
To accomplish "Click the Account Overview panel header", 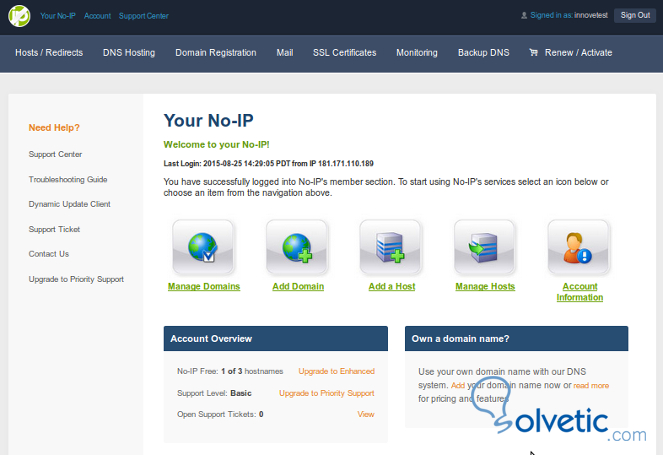I will coord(276,339).
